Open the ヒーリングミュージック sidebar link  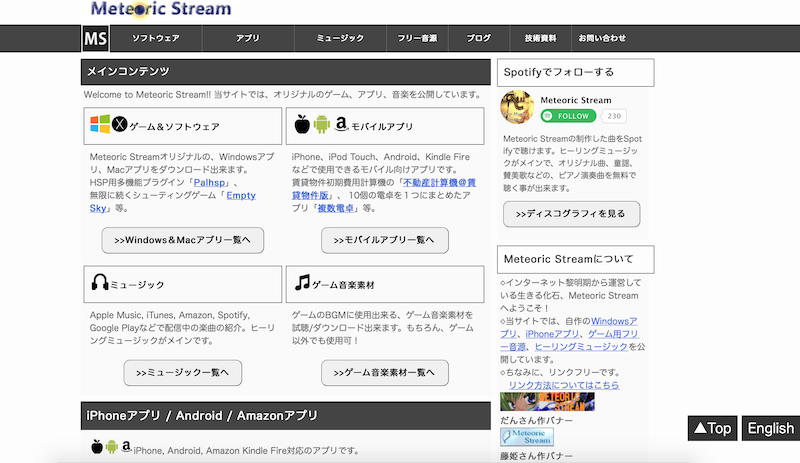581,347
